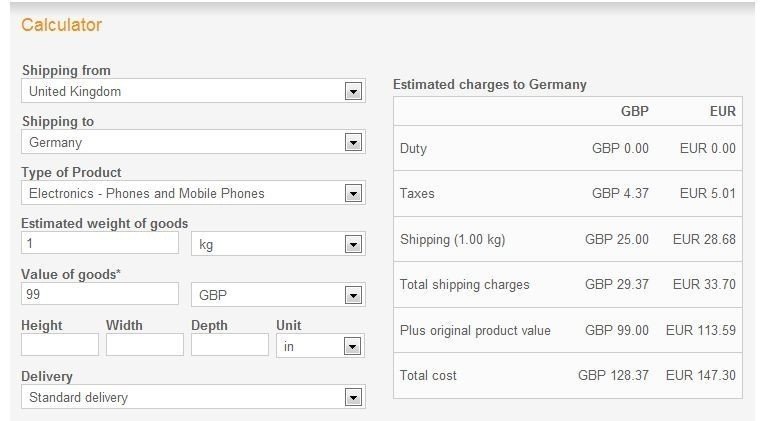Image resolution: width=768 pixels, height=421 pixels.
Task: Open the kg weight unit dropdown arrow
Action: [353, 244]
